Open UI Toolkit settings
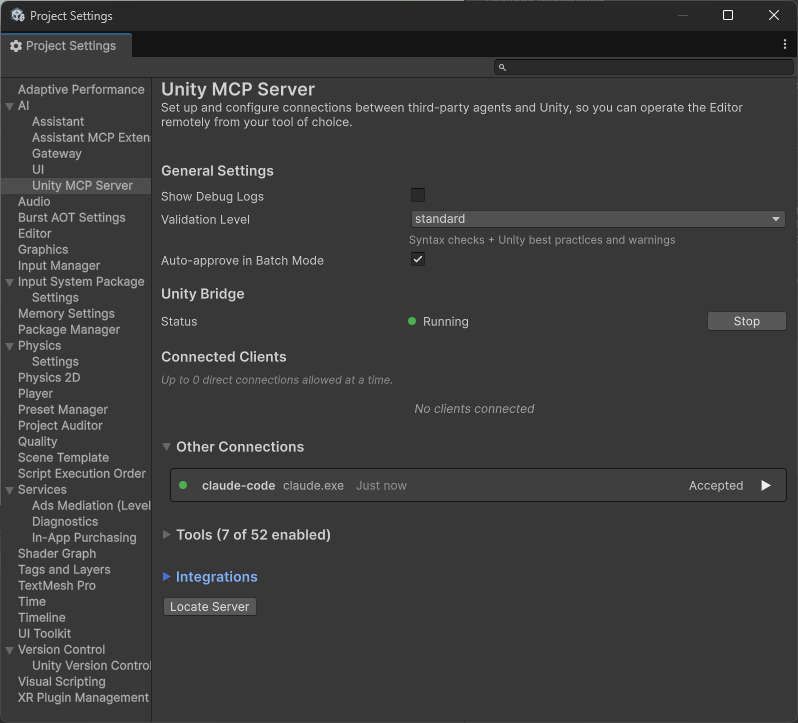This screenshot has width=798, height=723. click(44, 634)
